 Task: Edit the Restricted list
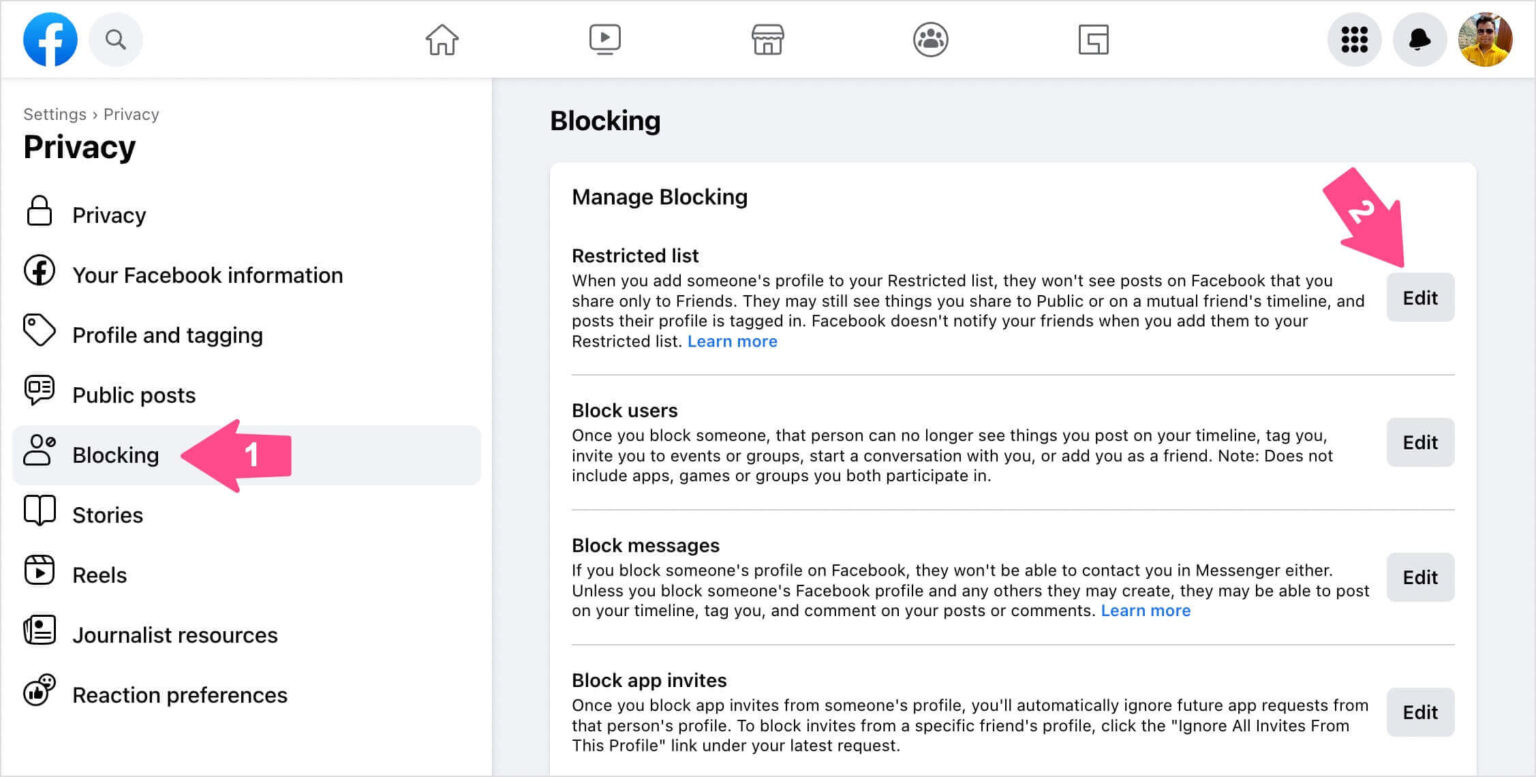point(1419,297)
